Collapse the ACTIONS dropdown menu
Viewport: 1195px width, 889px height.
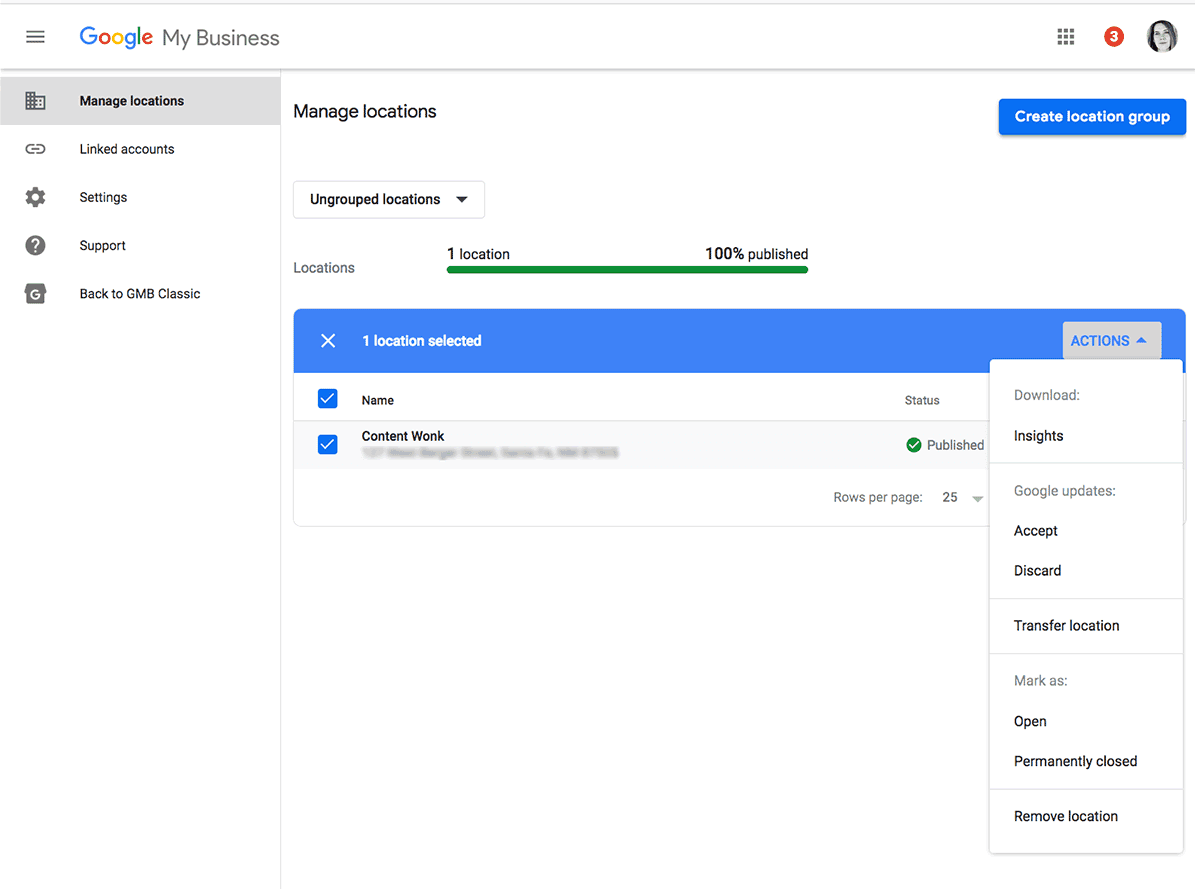pos(1112,341)
